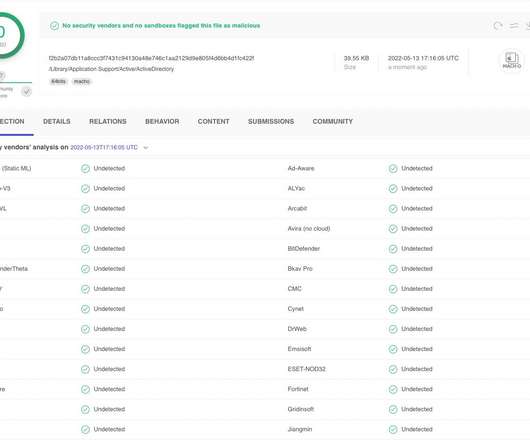Viewport: 530px width, 442px height.
Task: Click the green check icon in the no-detection banner
Action: point(54,26)
